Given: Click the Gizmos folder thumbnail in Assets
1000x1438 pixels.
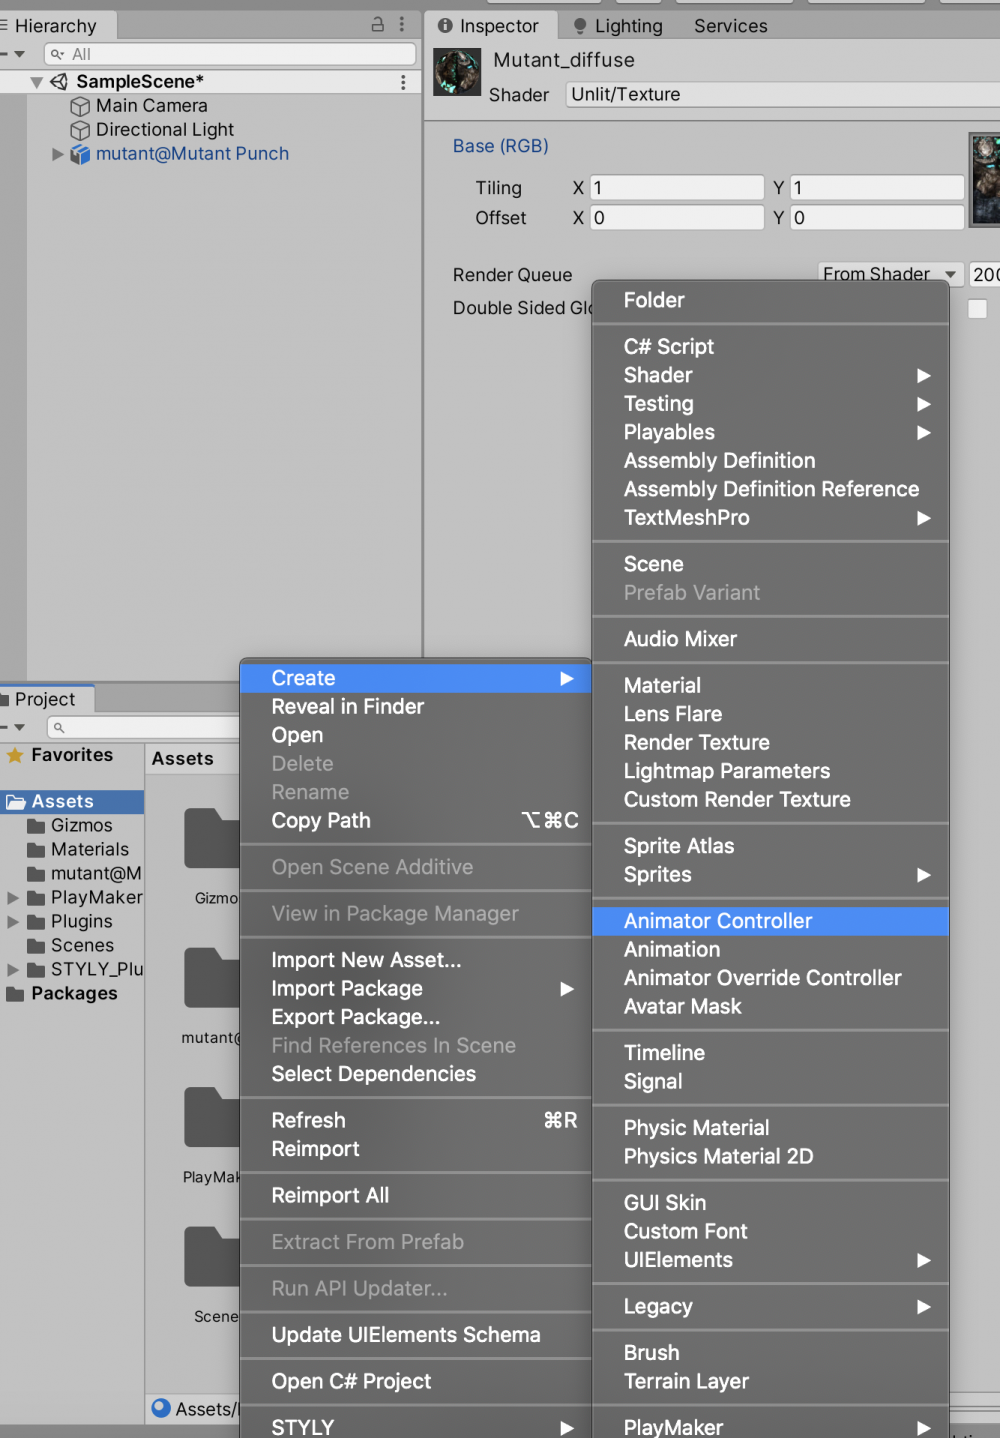Looking at the screenshot, I should (212, 838).
